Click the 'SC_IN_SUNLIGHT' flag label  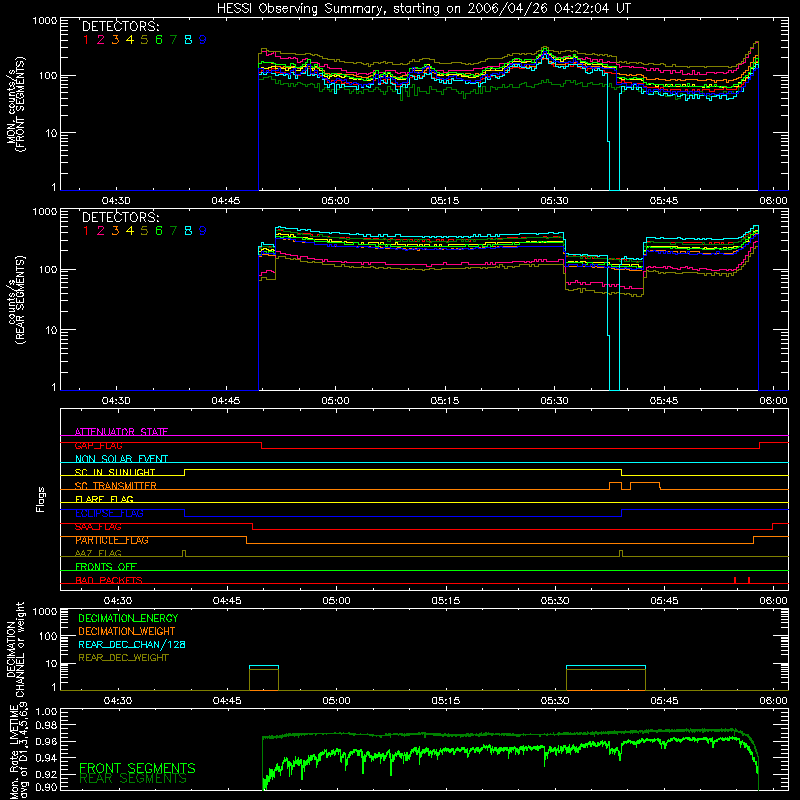[115, 472]
